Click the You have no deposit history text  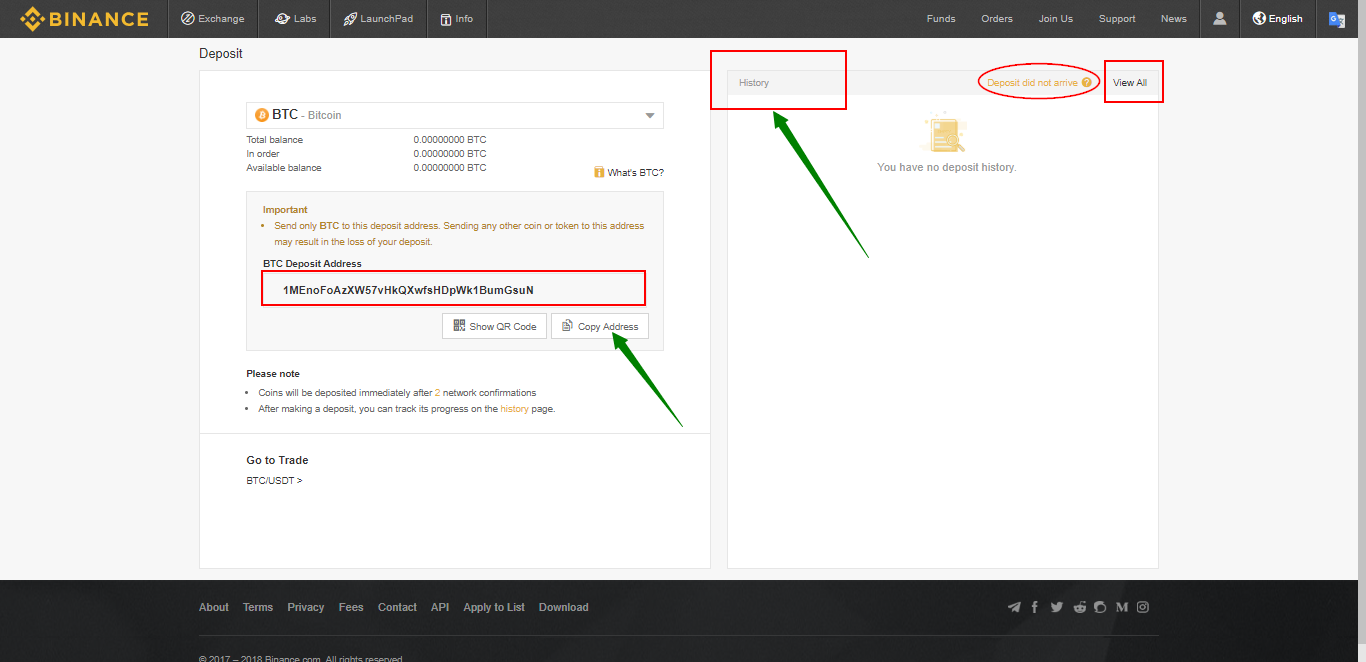pyautogui.click(x=946, y=167)
